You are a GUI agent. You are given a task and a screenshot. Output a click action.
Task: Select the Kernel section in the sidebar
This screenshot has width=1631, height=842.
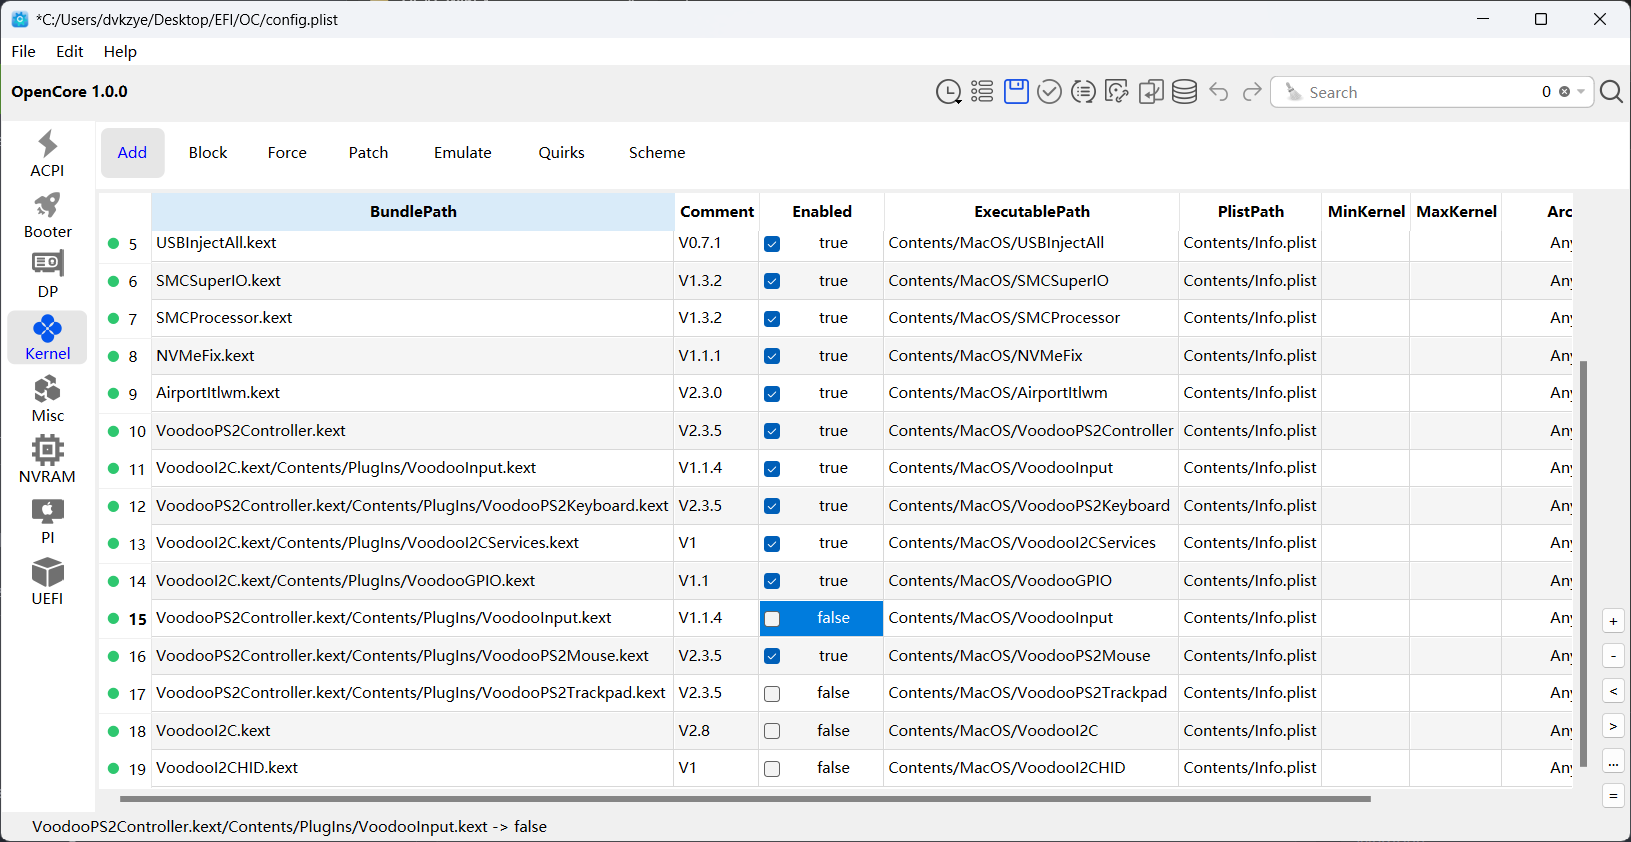[47, 337]
